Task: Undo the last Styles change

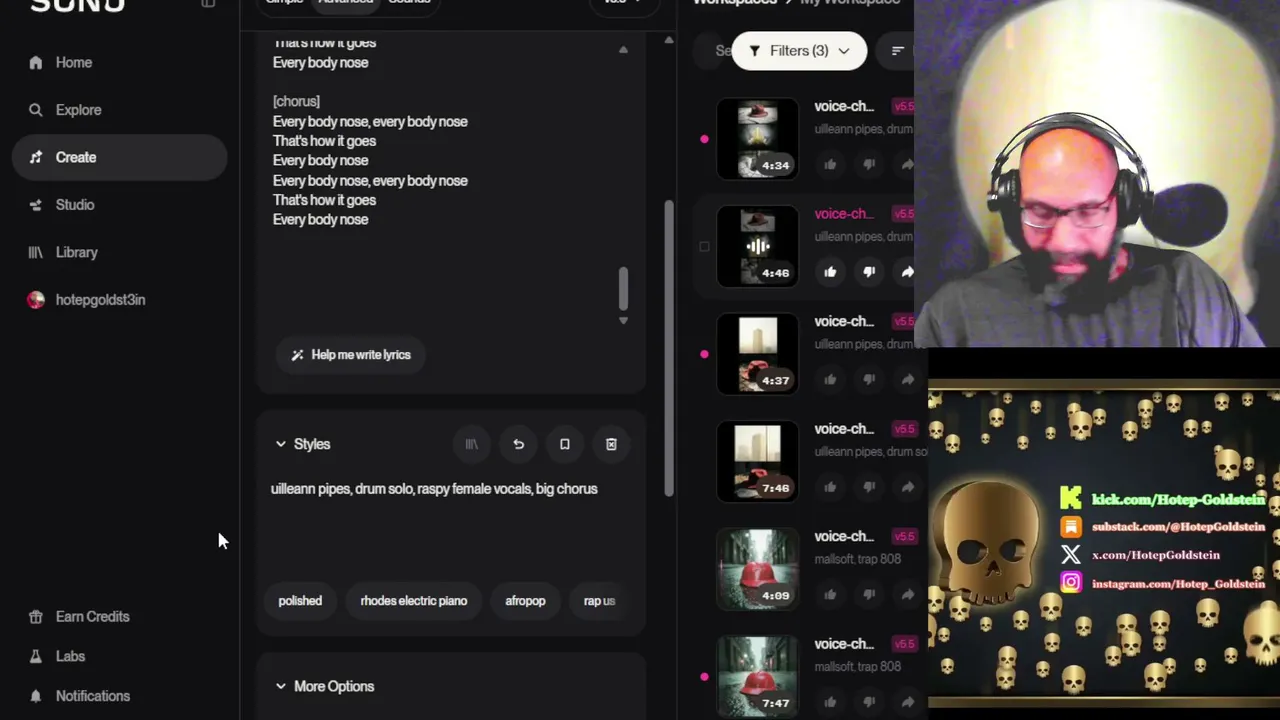Action: pos(518,444)
